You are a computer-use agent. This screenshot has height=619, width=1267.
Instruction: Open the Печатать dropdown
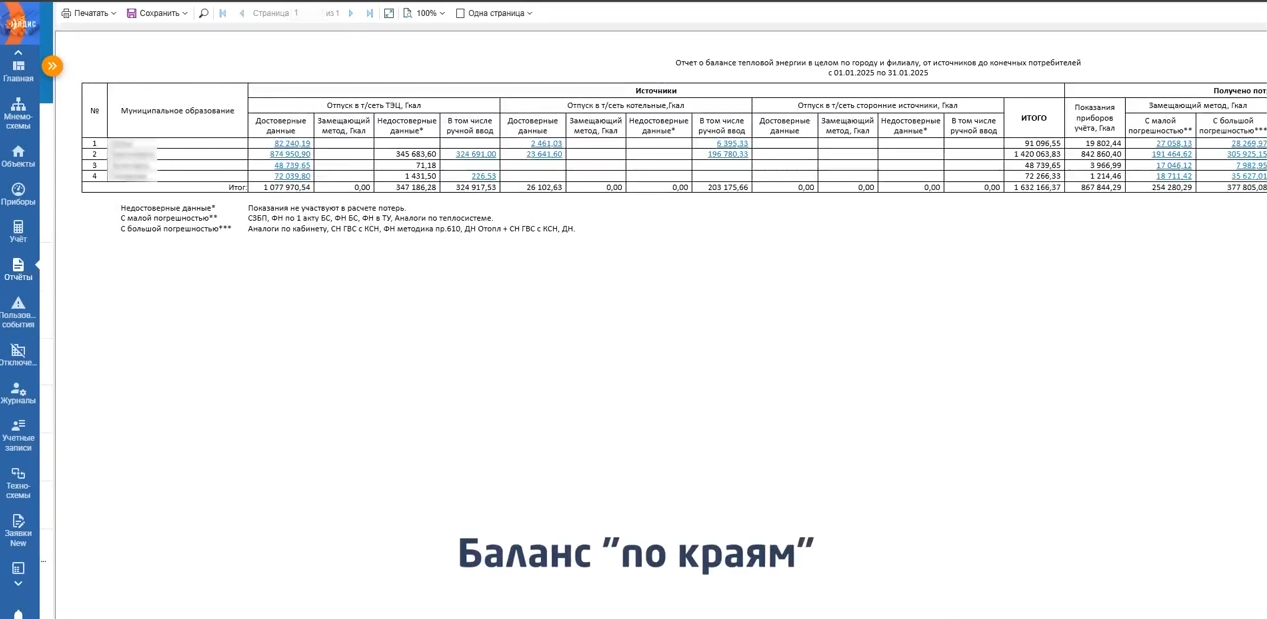89,13
